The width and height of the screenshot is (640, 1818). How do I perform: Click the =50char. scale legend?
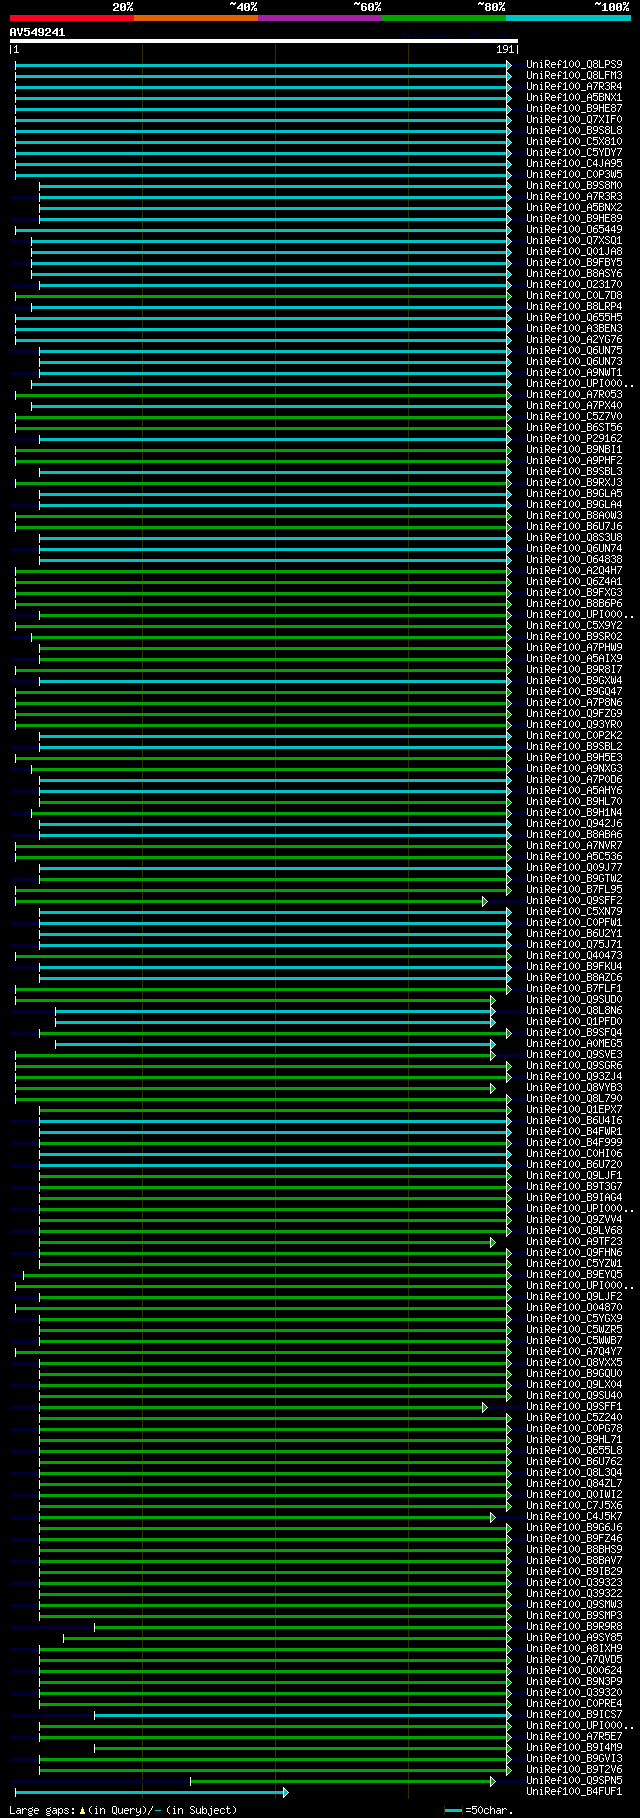pyautogui.click(x=479, y=1810)
